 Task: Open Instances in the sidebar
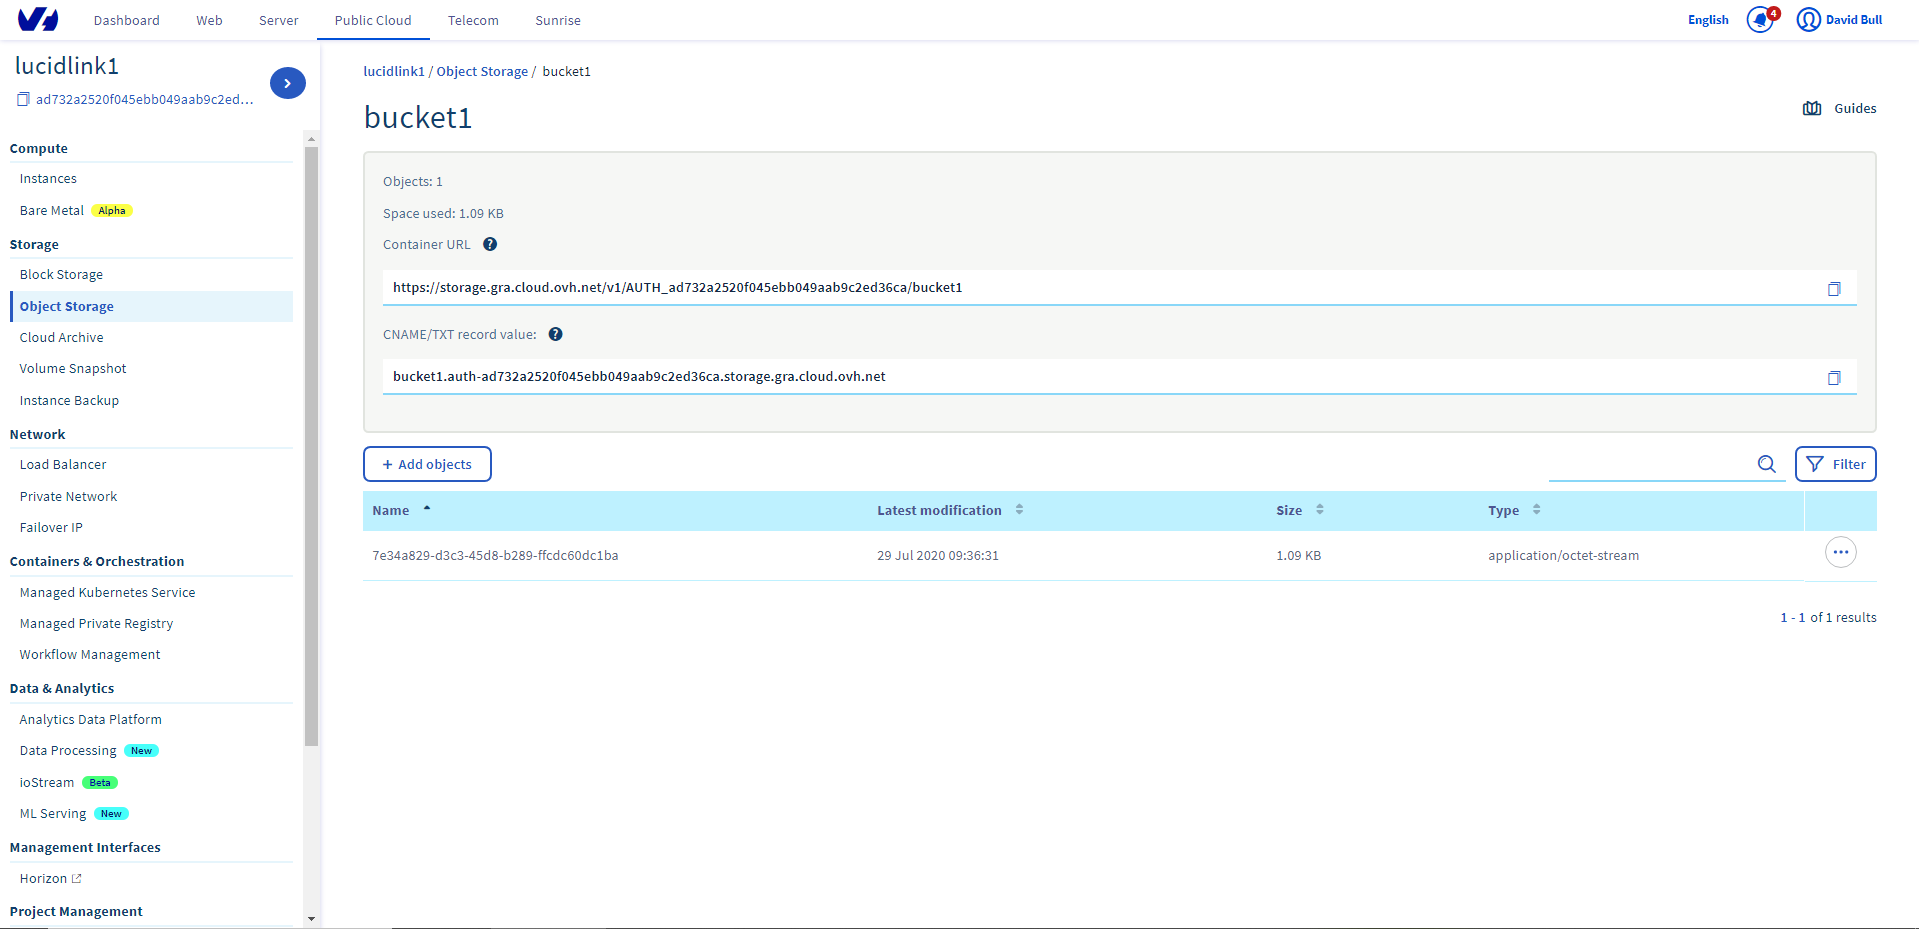(48, 179)
